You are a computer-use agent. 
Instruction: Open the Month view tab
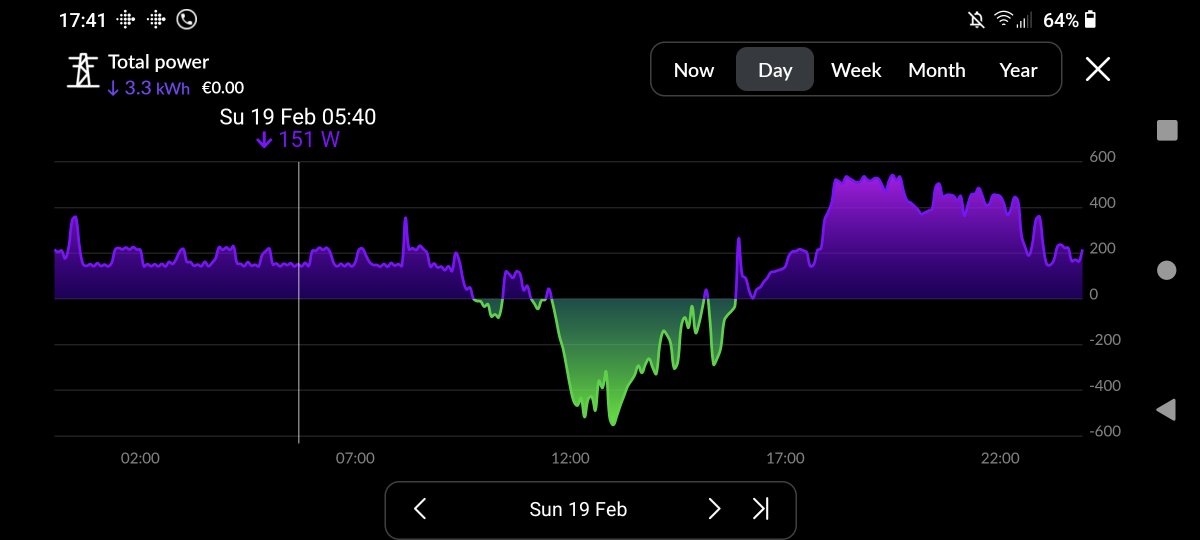coord(937,70)
